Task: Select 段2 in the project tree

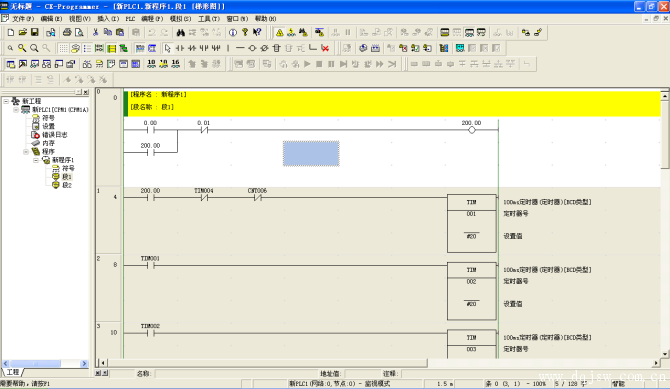Action: click(x=67, y=185)
